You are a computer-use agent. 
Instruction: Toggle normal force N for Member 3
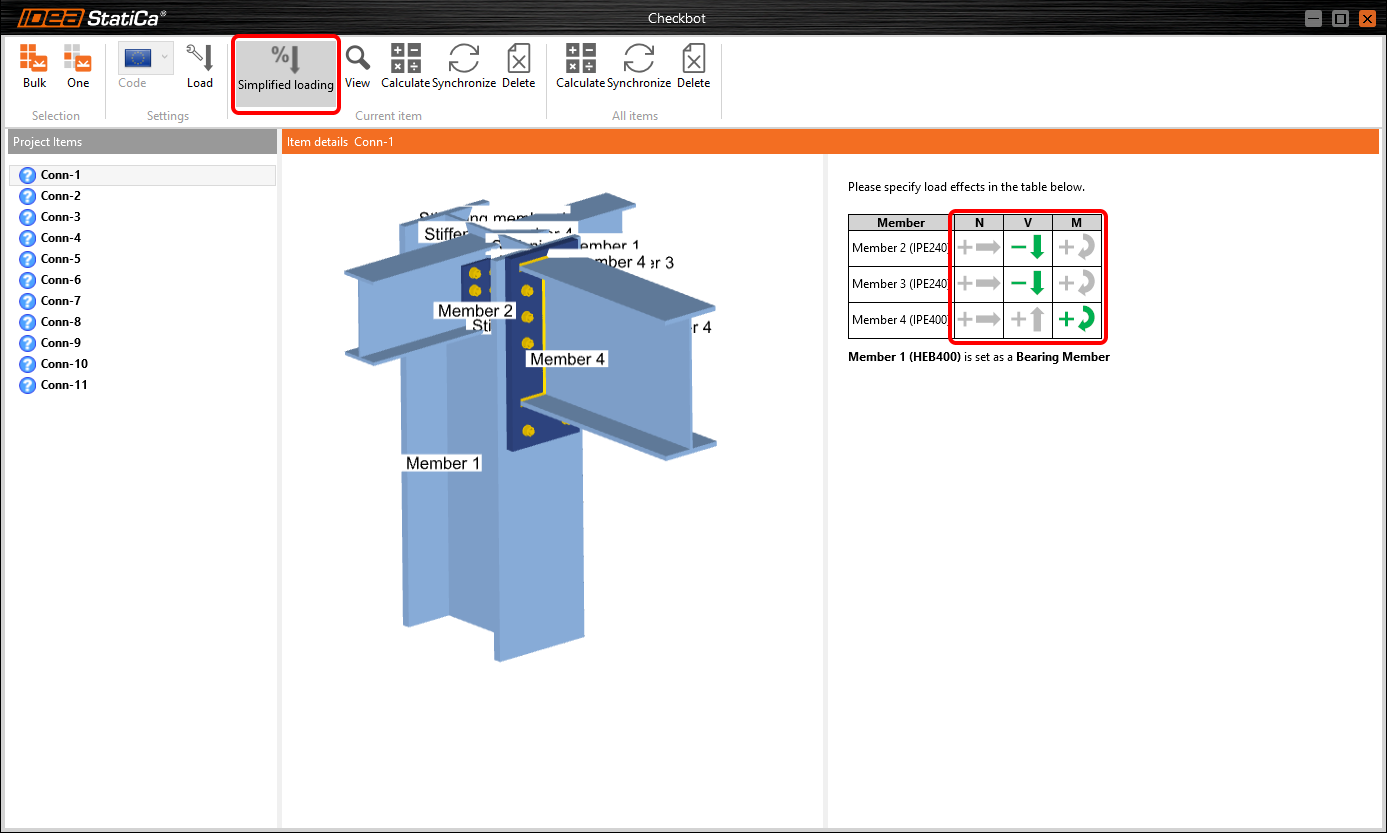[x=979, y=284]
